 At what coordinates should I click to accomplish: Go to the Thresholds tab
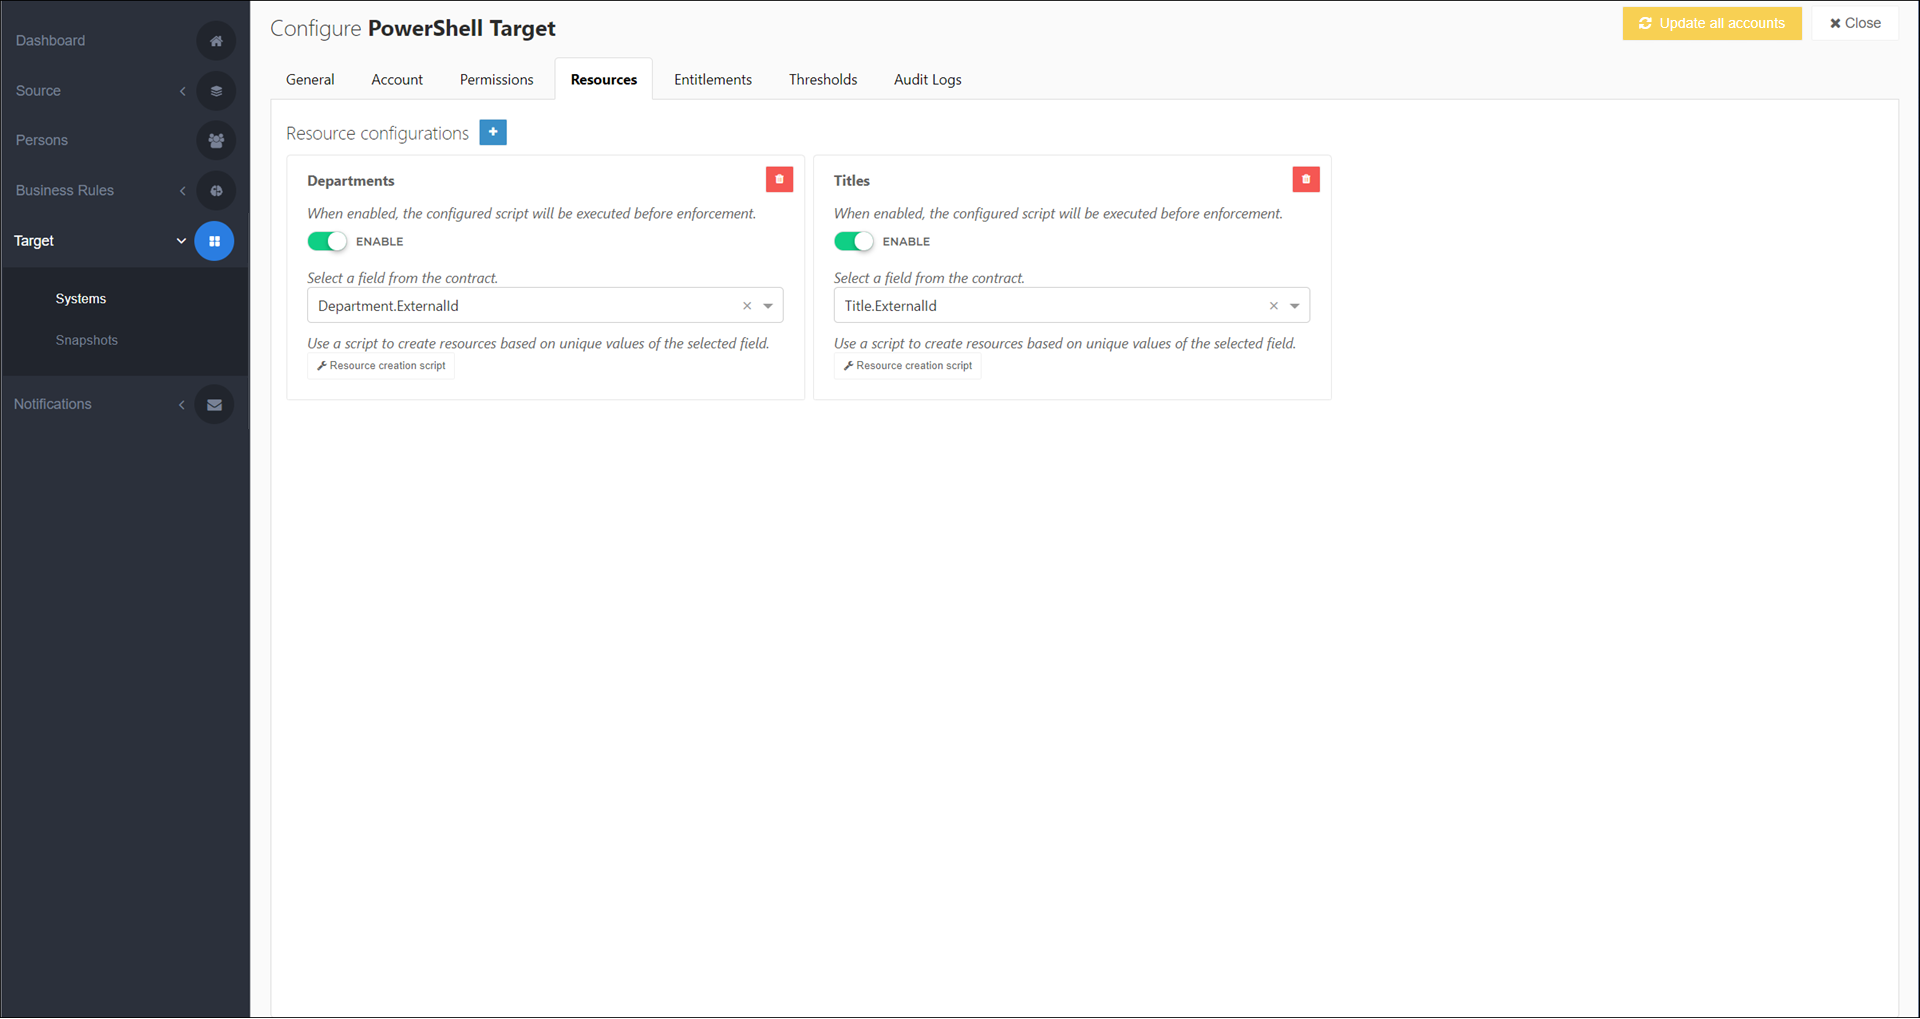pyautogui.click(x=823, y=80)
